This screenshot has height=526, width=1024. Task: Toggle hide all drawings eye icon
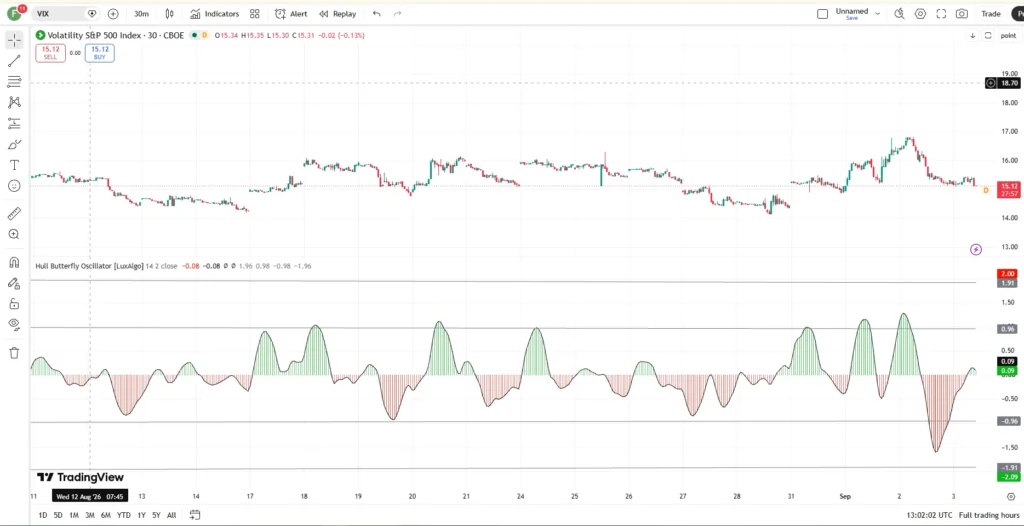14,324
